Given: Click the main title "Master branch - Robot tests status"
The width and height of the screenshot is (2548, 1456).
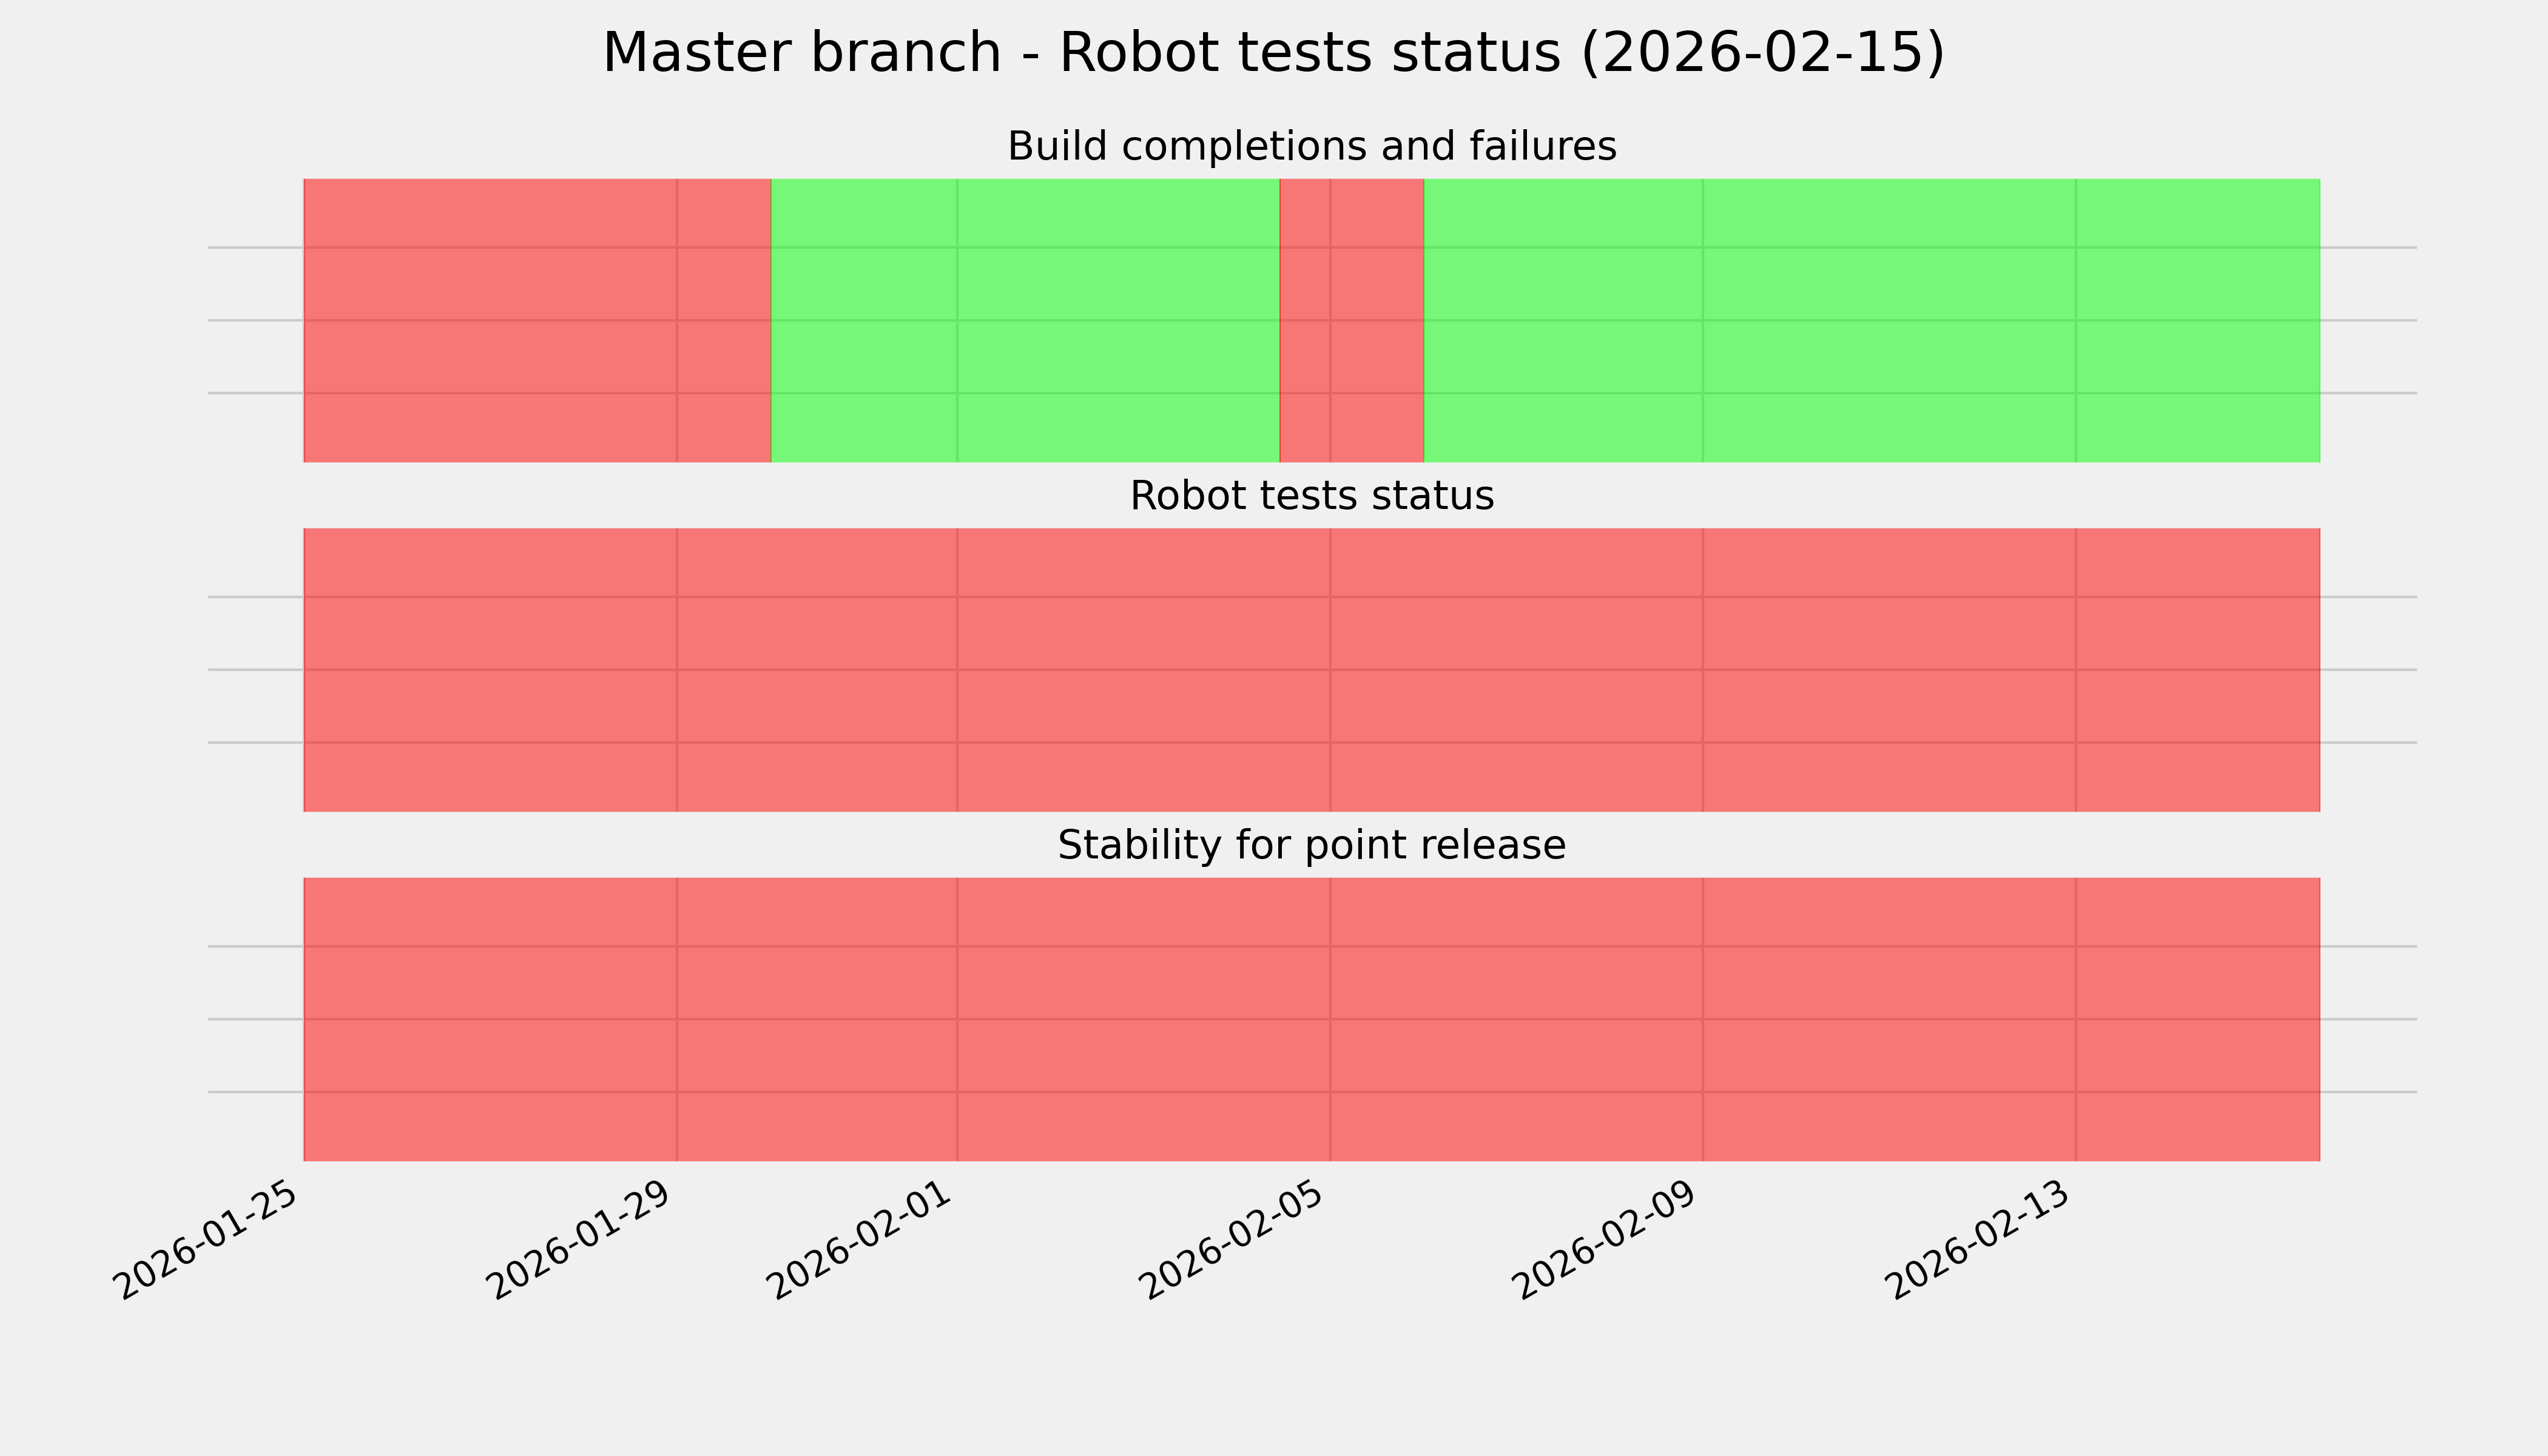Looking at the screenshot, I should [x=1272, y=53].
